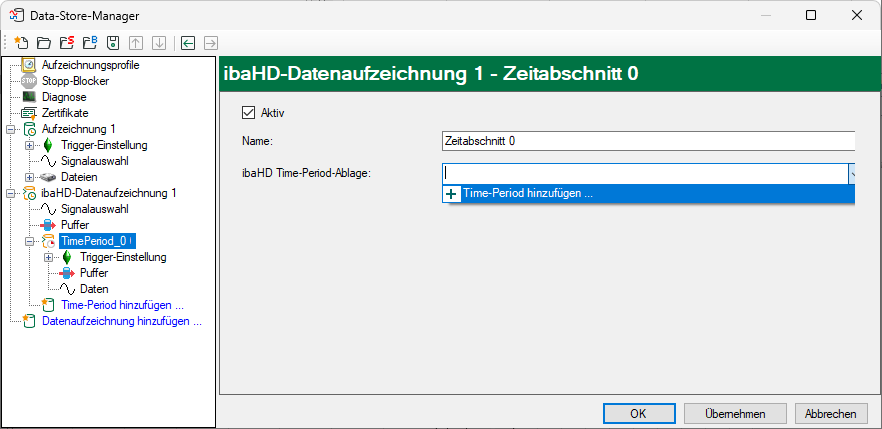Click the folder icon with blue B

(x=89, y=43)
